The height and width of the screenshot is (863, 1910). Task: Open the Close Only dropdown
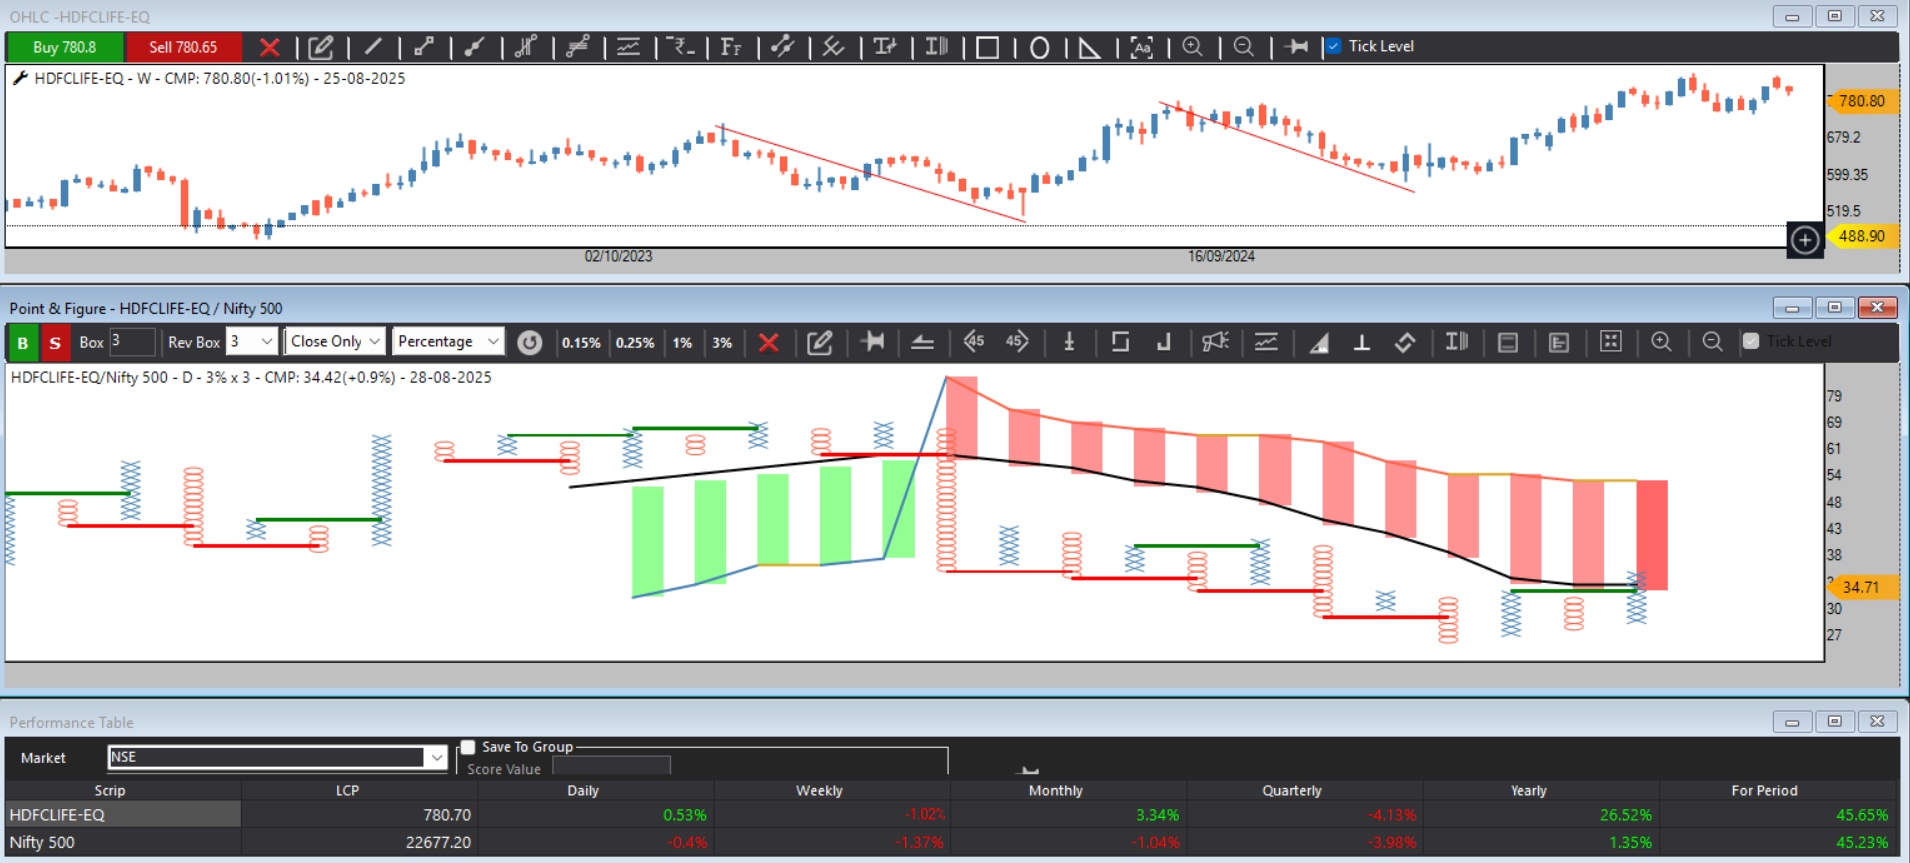point(334,342)
